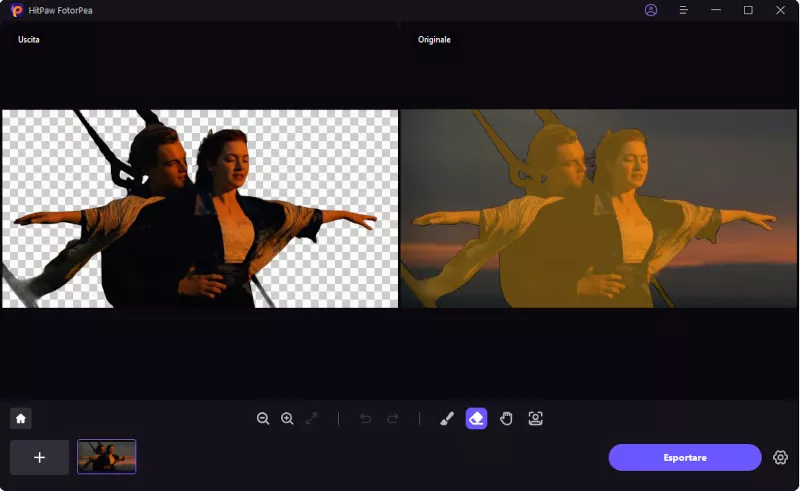This screenshot has height=491, width=800.
Task: Expand the hamburger main menu
Action: pos(683,10)
